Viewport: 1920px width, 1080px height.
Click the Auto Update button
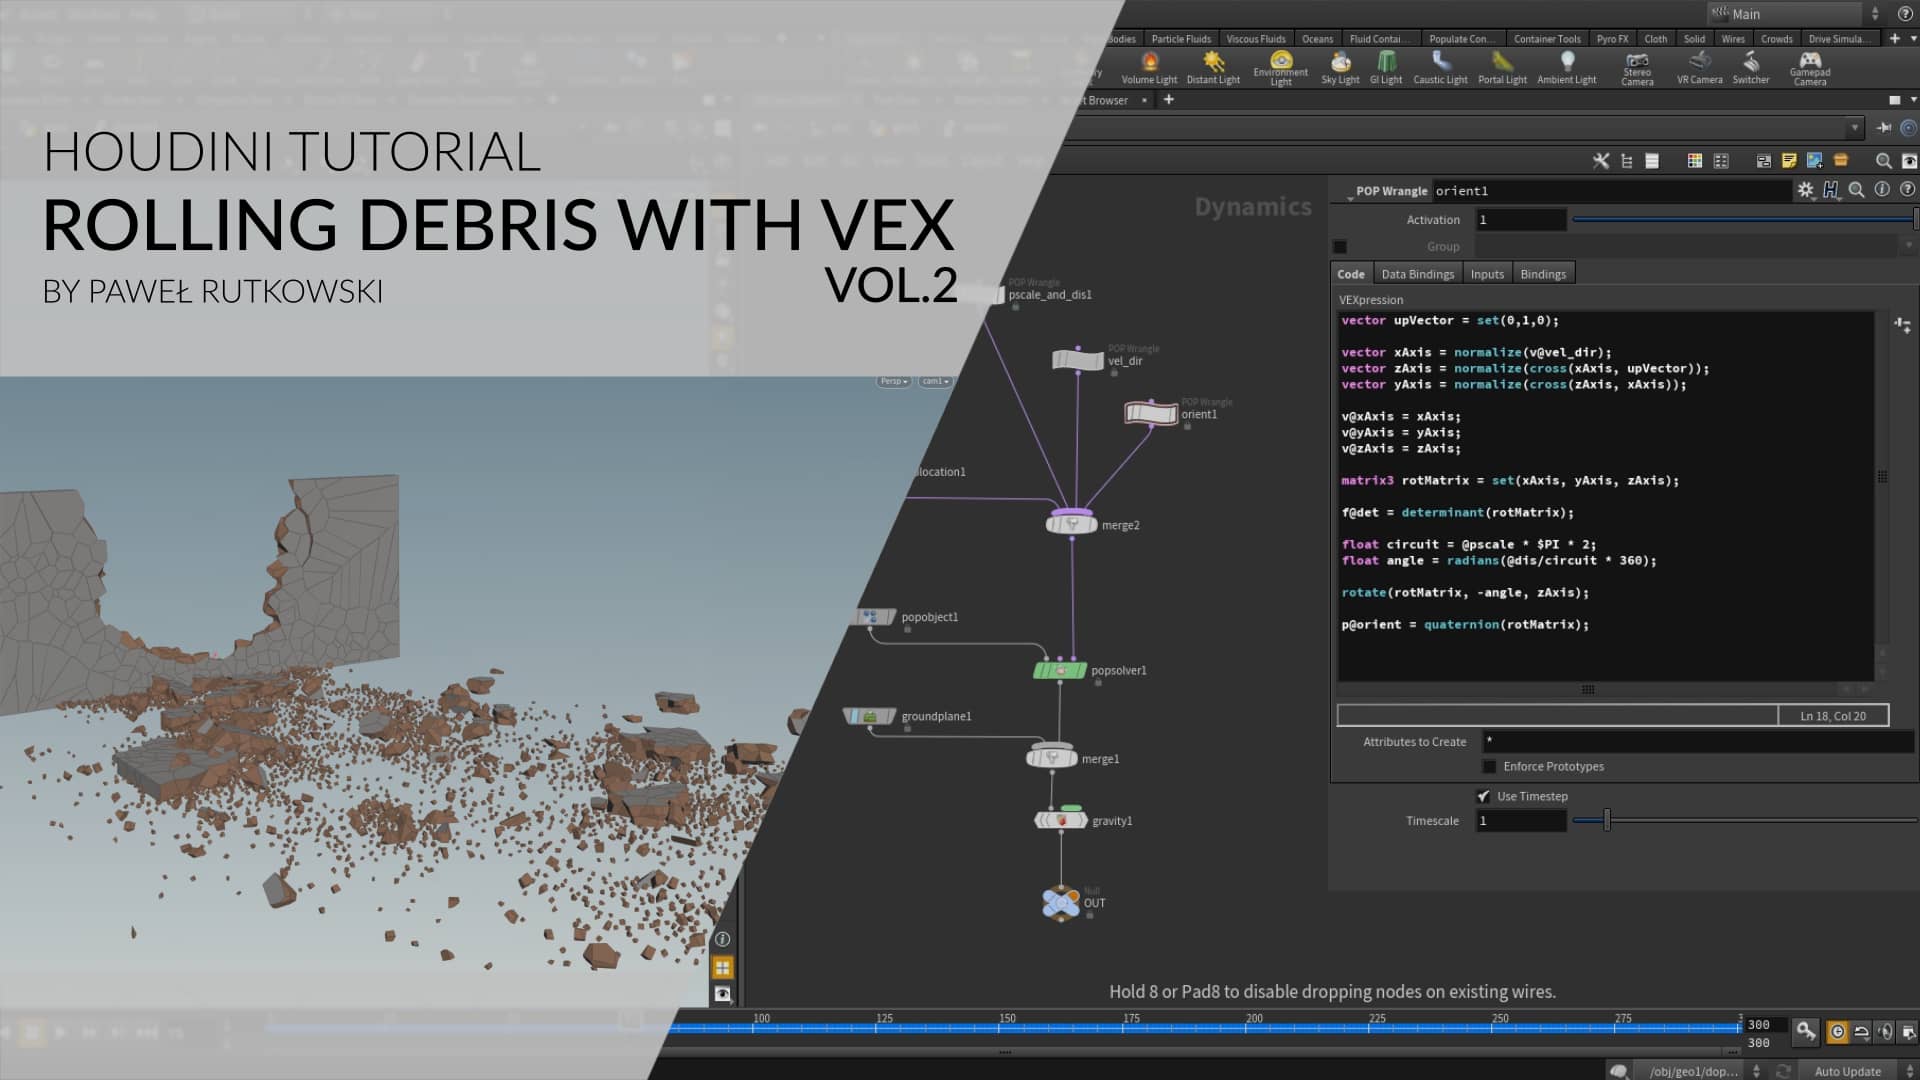(x=1846, y=1071)
